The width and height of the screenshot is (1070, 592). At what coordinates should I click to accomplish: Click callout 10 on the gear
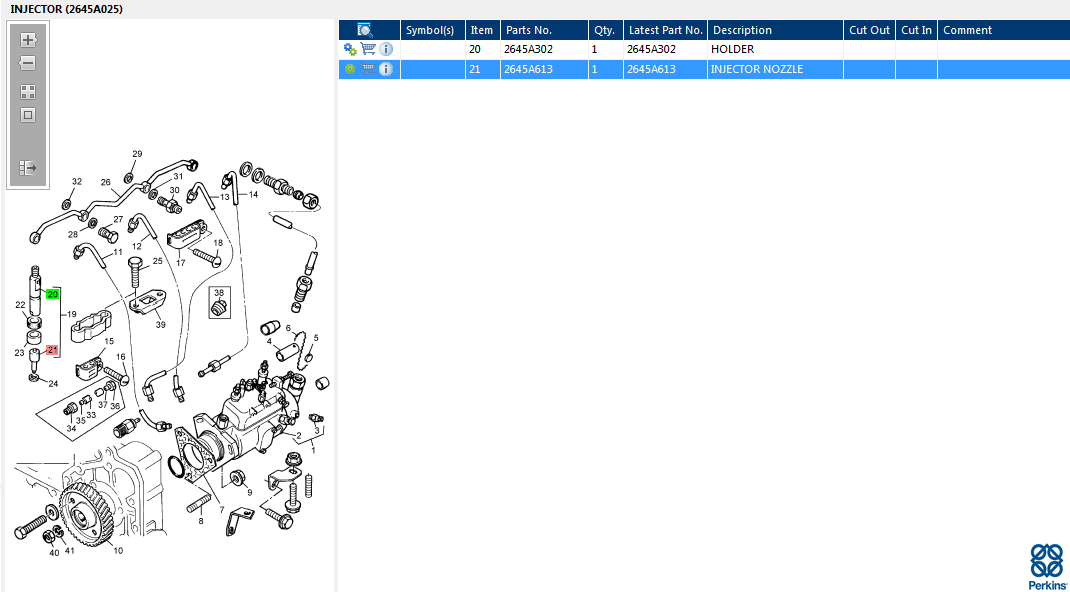(x=118, y=550)
